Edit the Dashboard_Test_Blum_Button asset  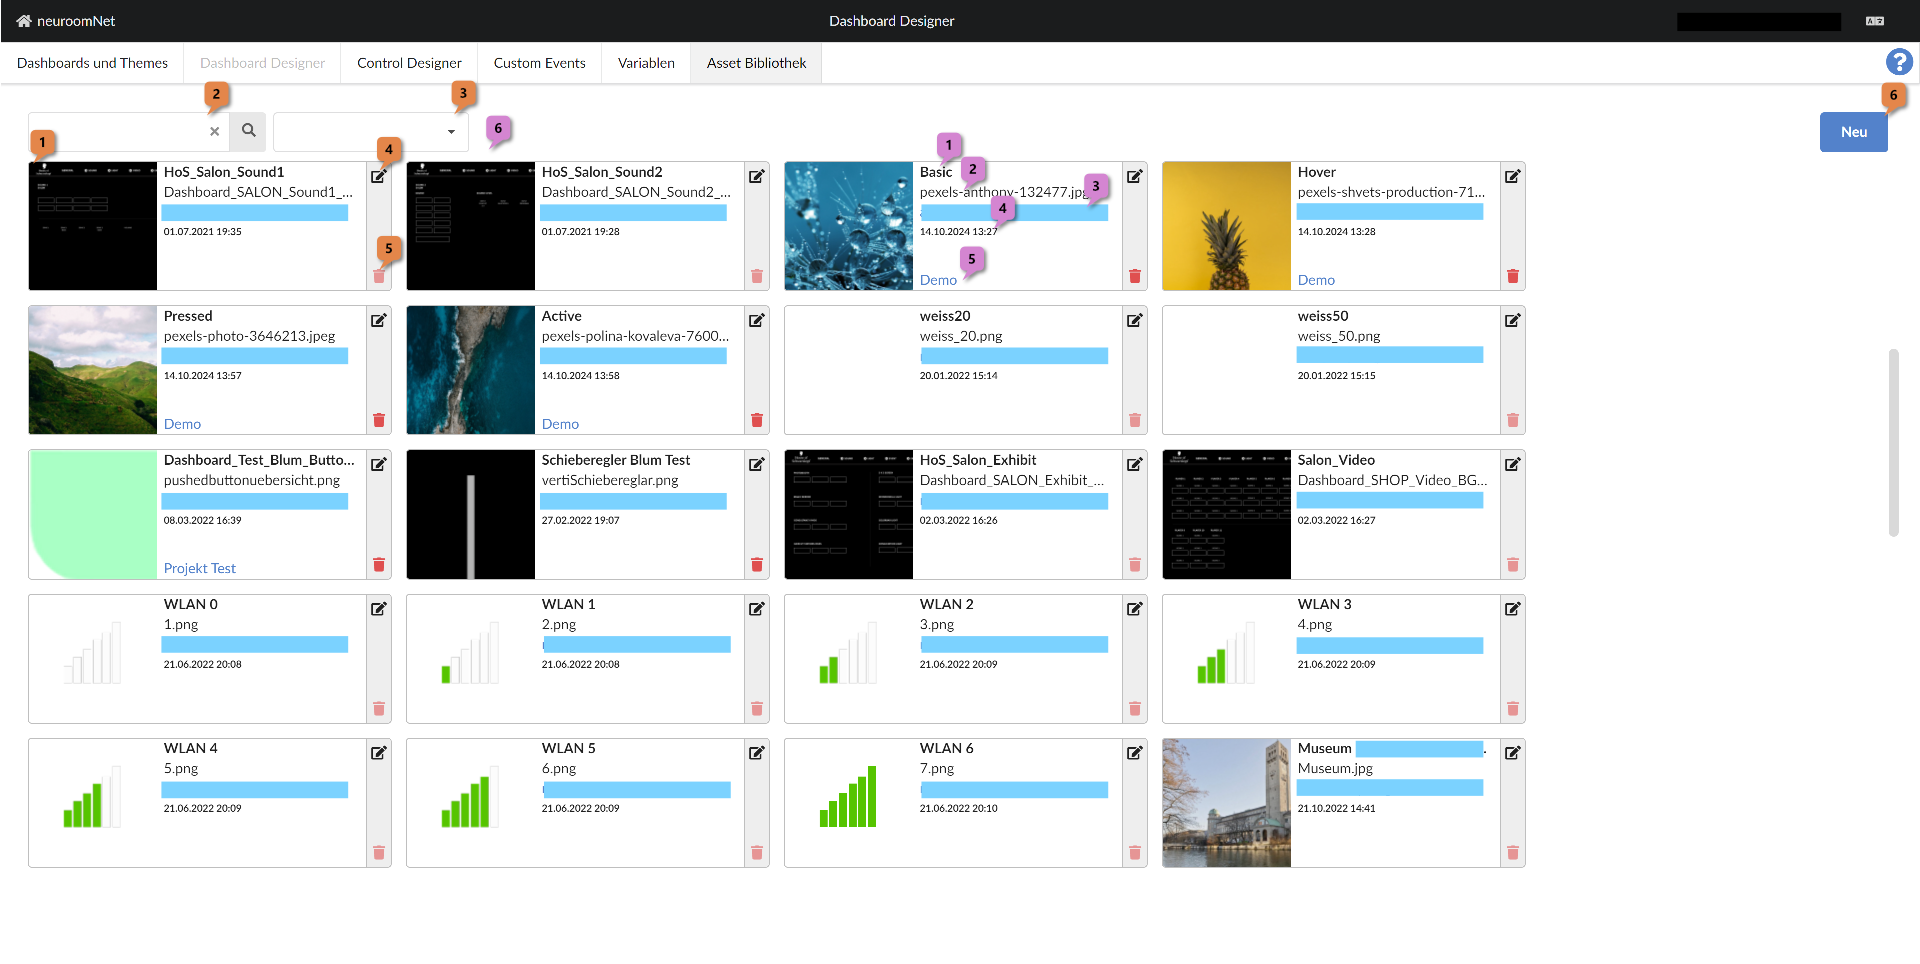[379, 464]
